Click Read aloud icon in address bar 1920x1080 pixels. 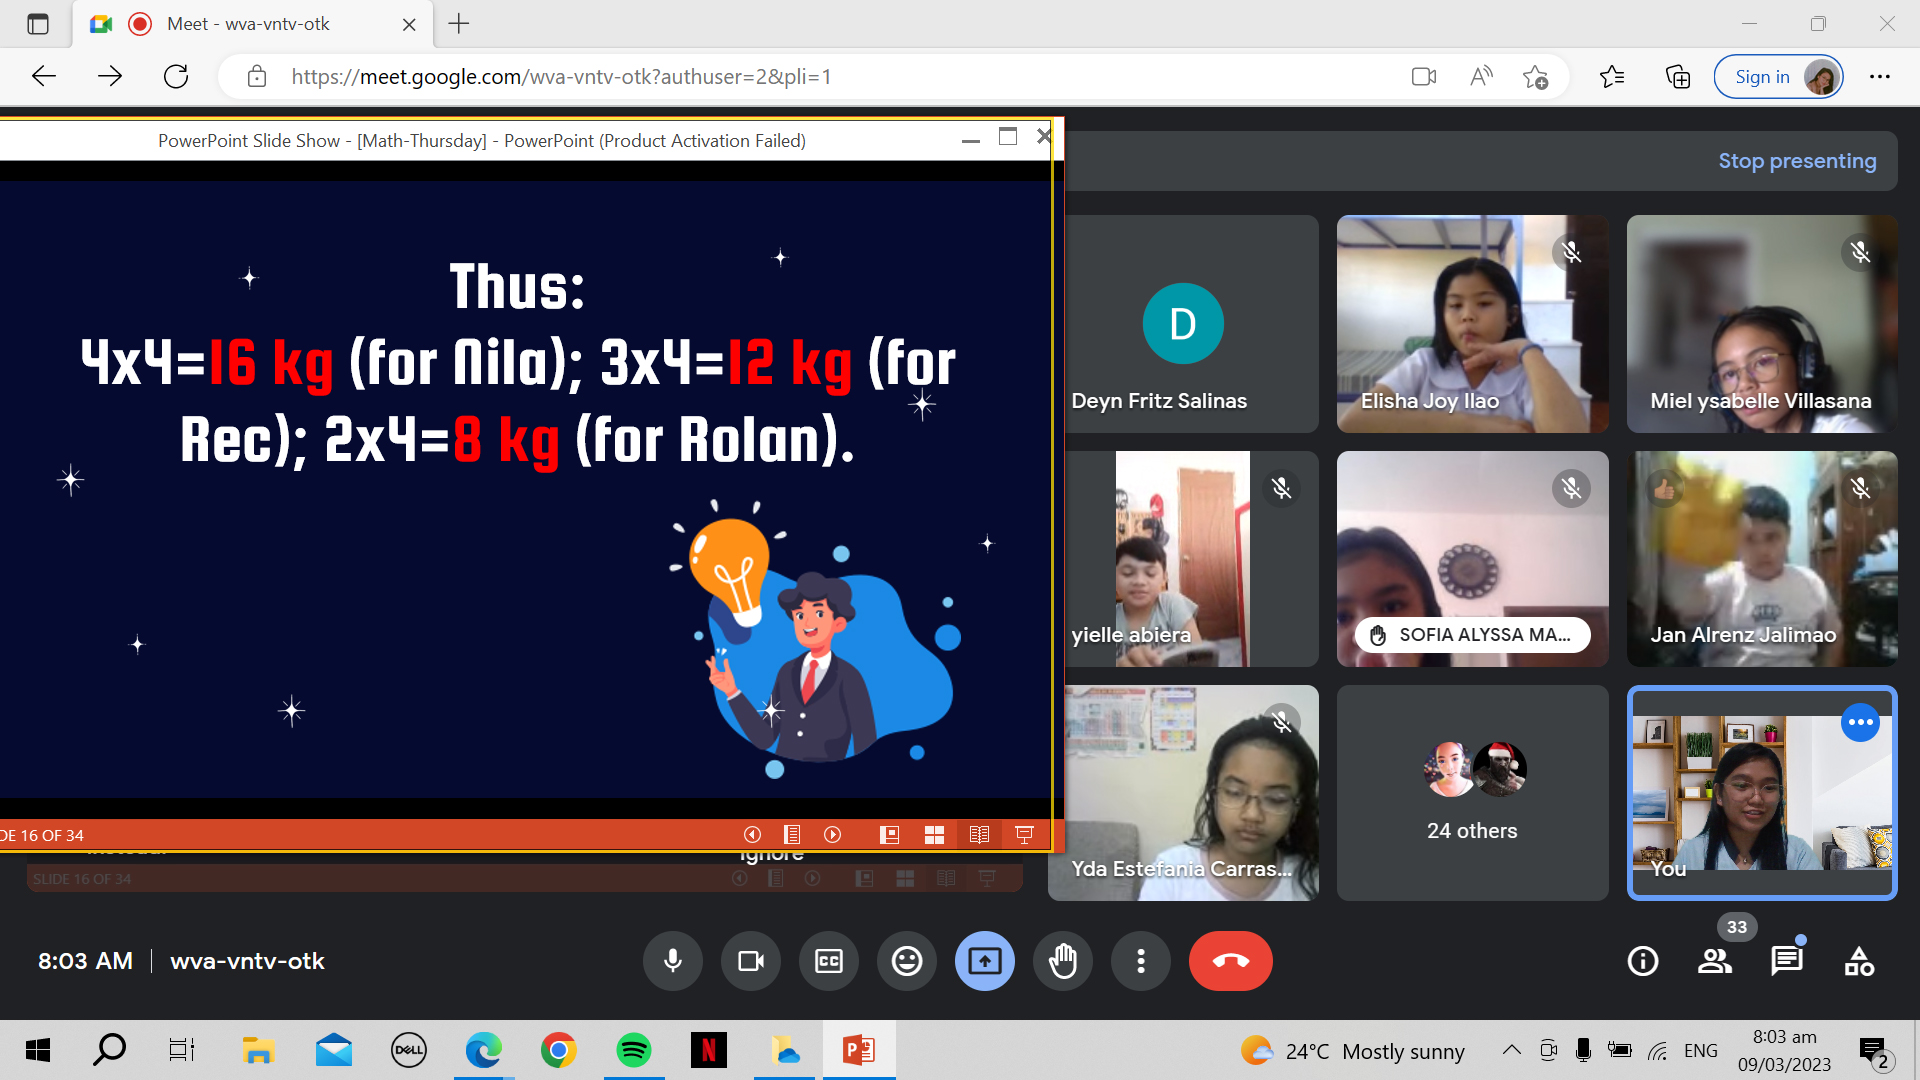1481,77
